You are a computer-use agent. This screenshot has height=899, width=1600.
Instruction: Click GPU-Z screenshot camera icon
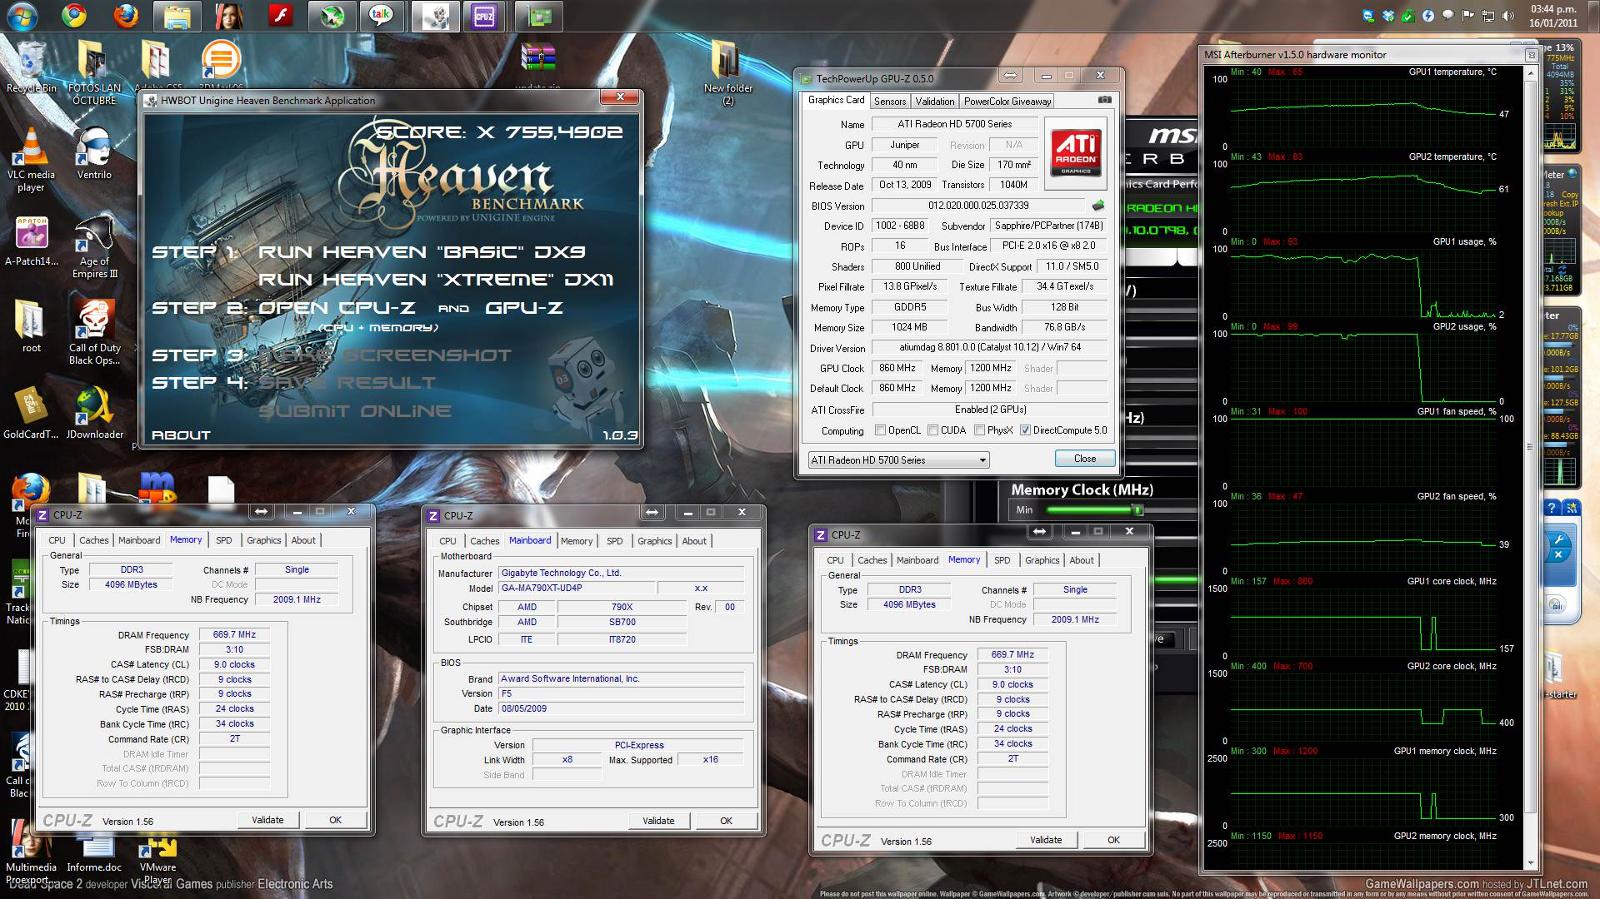tap(1104, 100)
